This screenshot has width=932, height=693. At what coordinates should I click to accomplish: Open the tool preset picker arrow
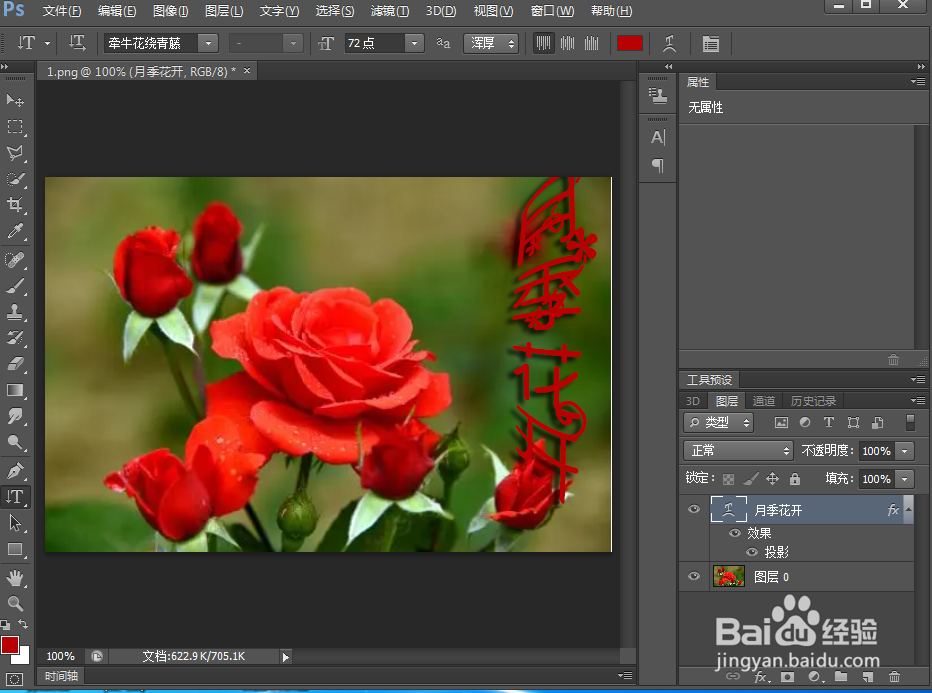click(48, 43)
